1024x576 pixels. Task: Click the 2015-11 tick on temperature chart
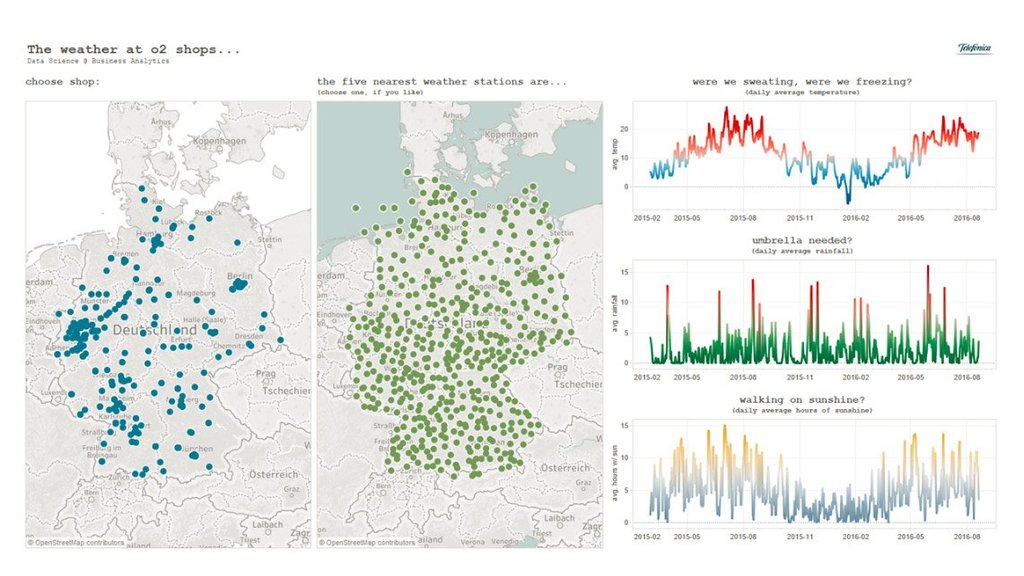click(x=800, y=216)
